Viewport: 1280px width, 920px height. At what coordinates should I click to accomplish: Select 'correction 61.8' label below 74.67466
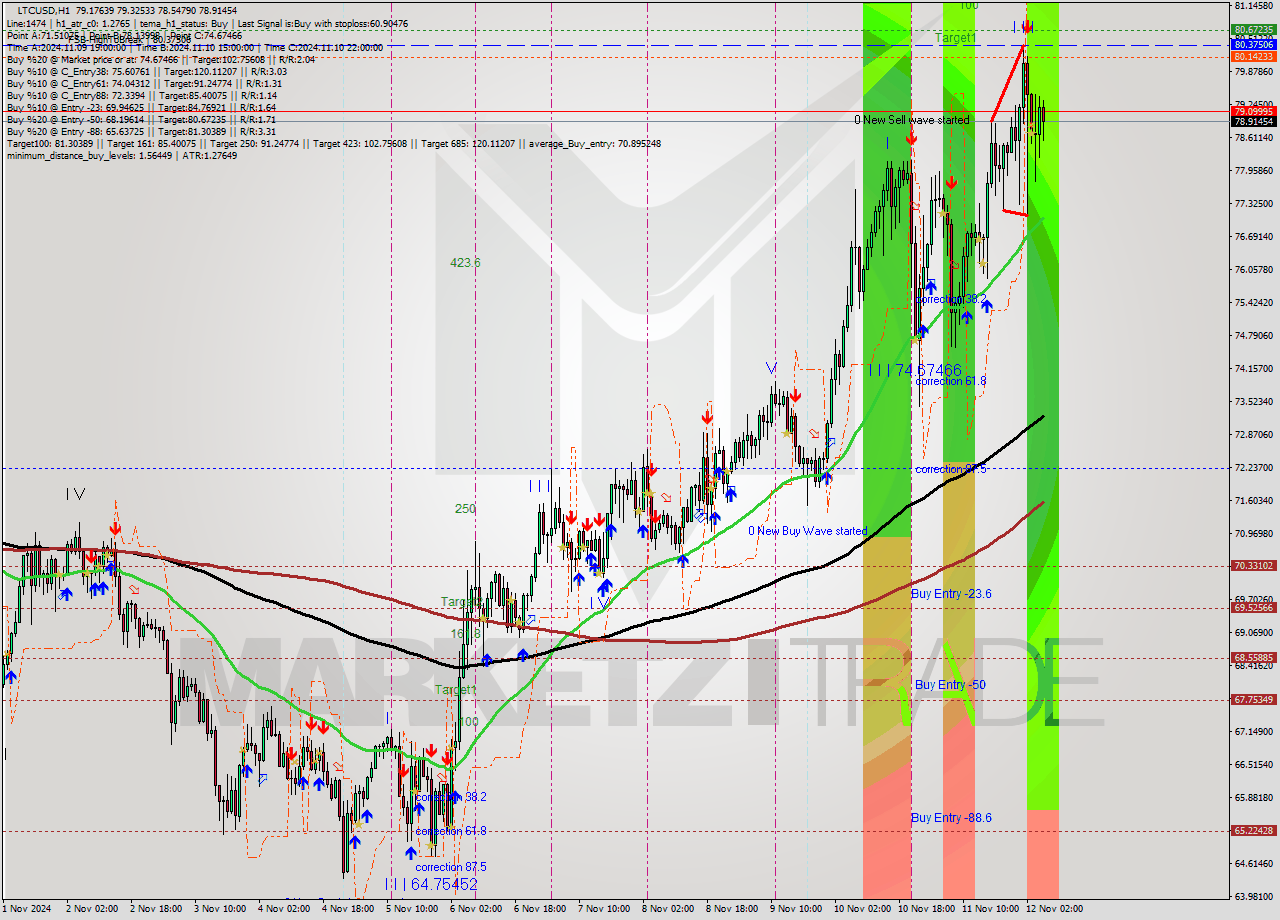951,381
